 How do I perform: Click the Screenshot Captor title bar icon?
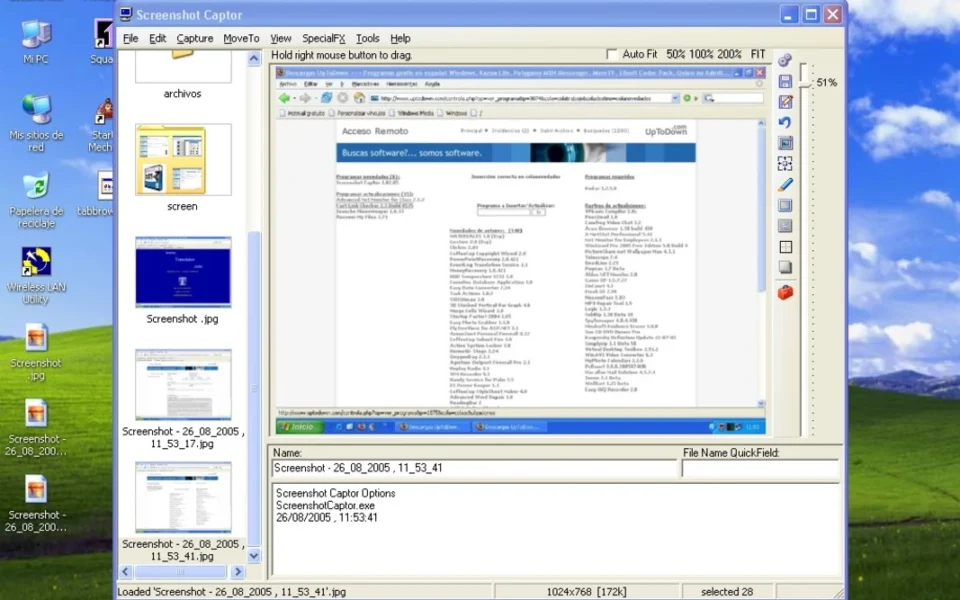click(126, 14)
